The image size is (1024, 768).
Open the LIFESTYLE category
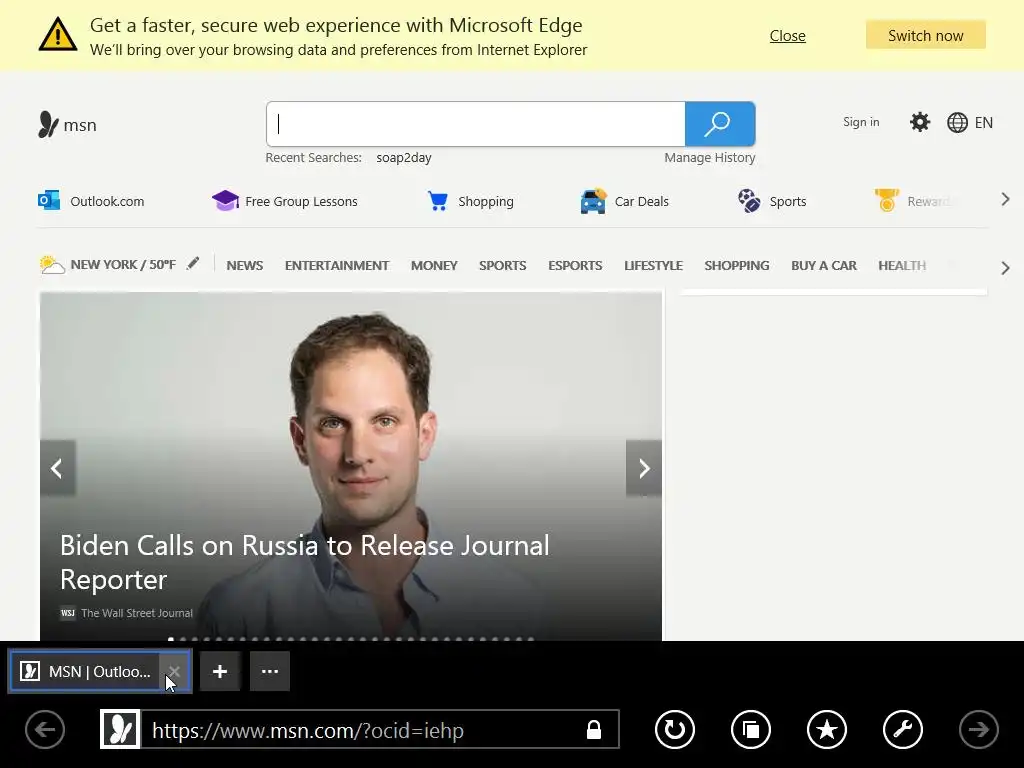(653, 265)
